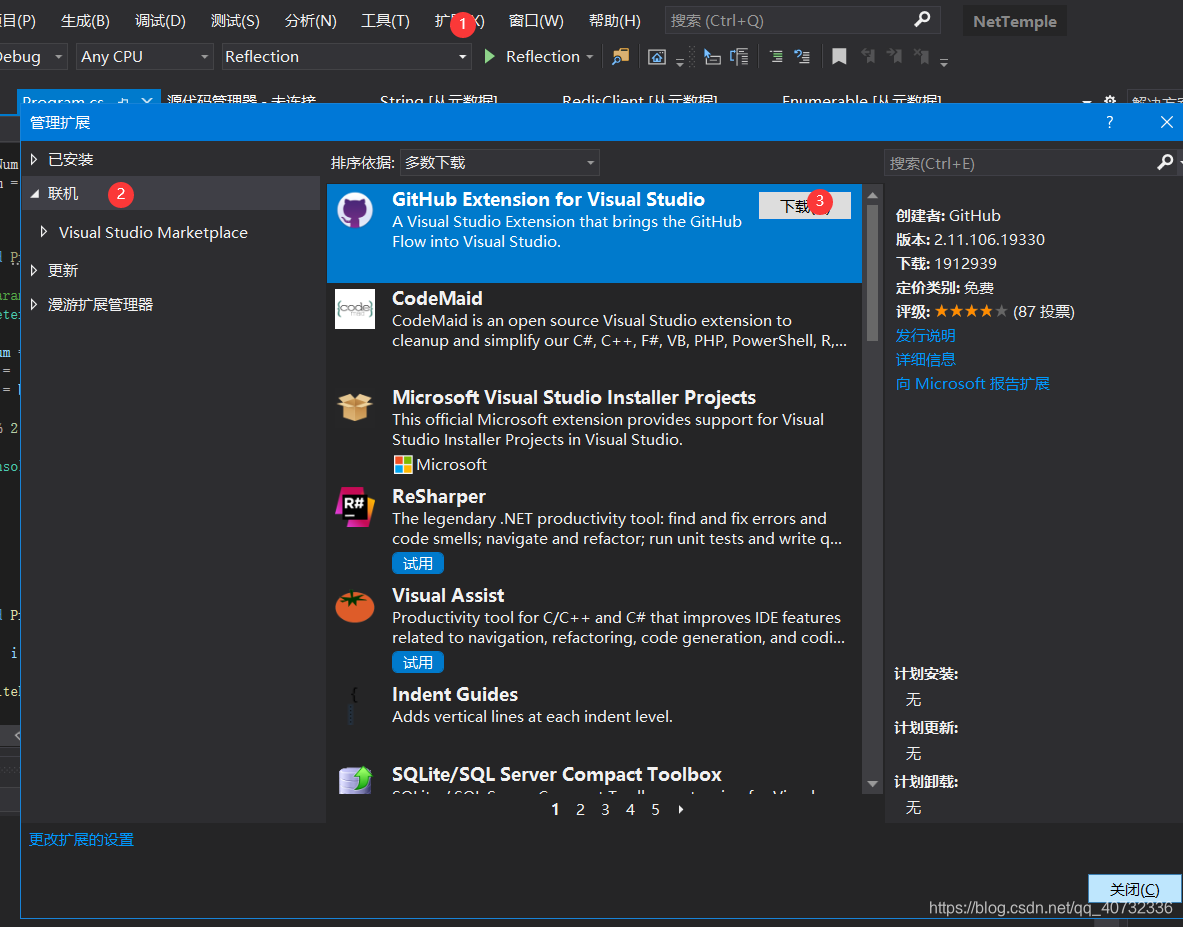Expand the 漫游扩展管理器 node arrow
1183x927 pixels.
tap(34, 305)
